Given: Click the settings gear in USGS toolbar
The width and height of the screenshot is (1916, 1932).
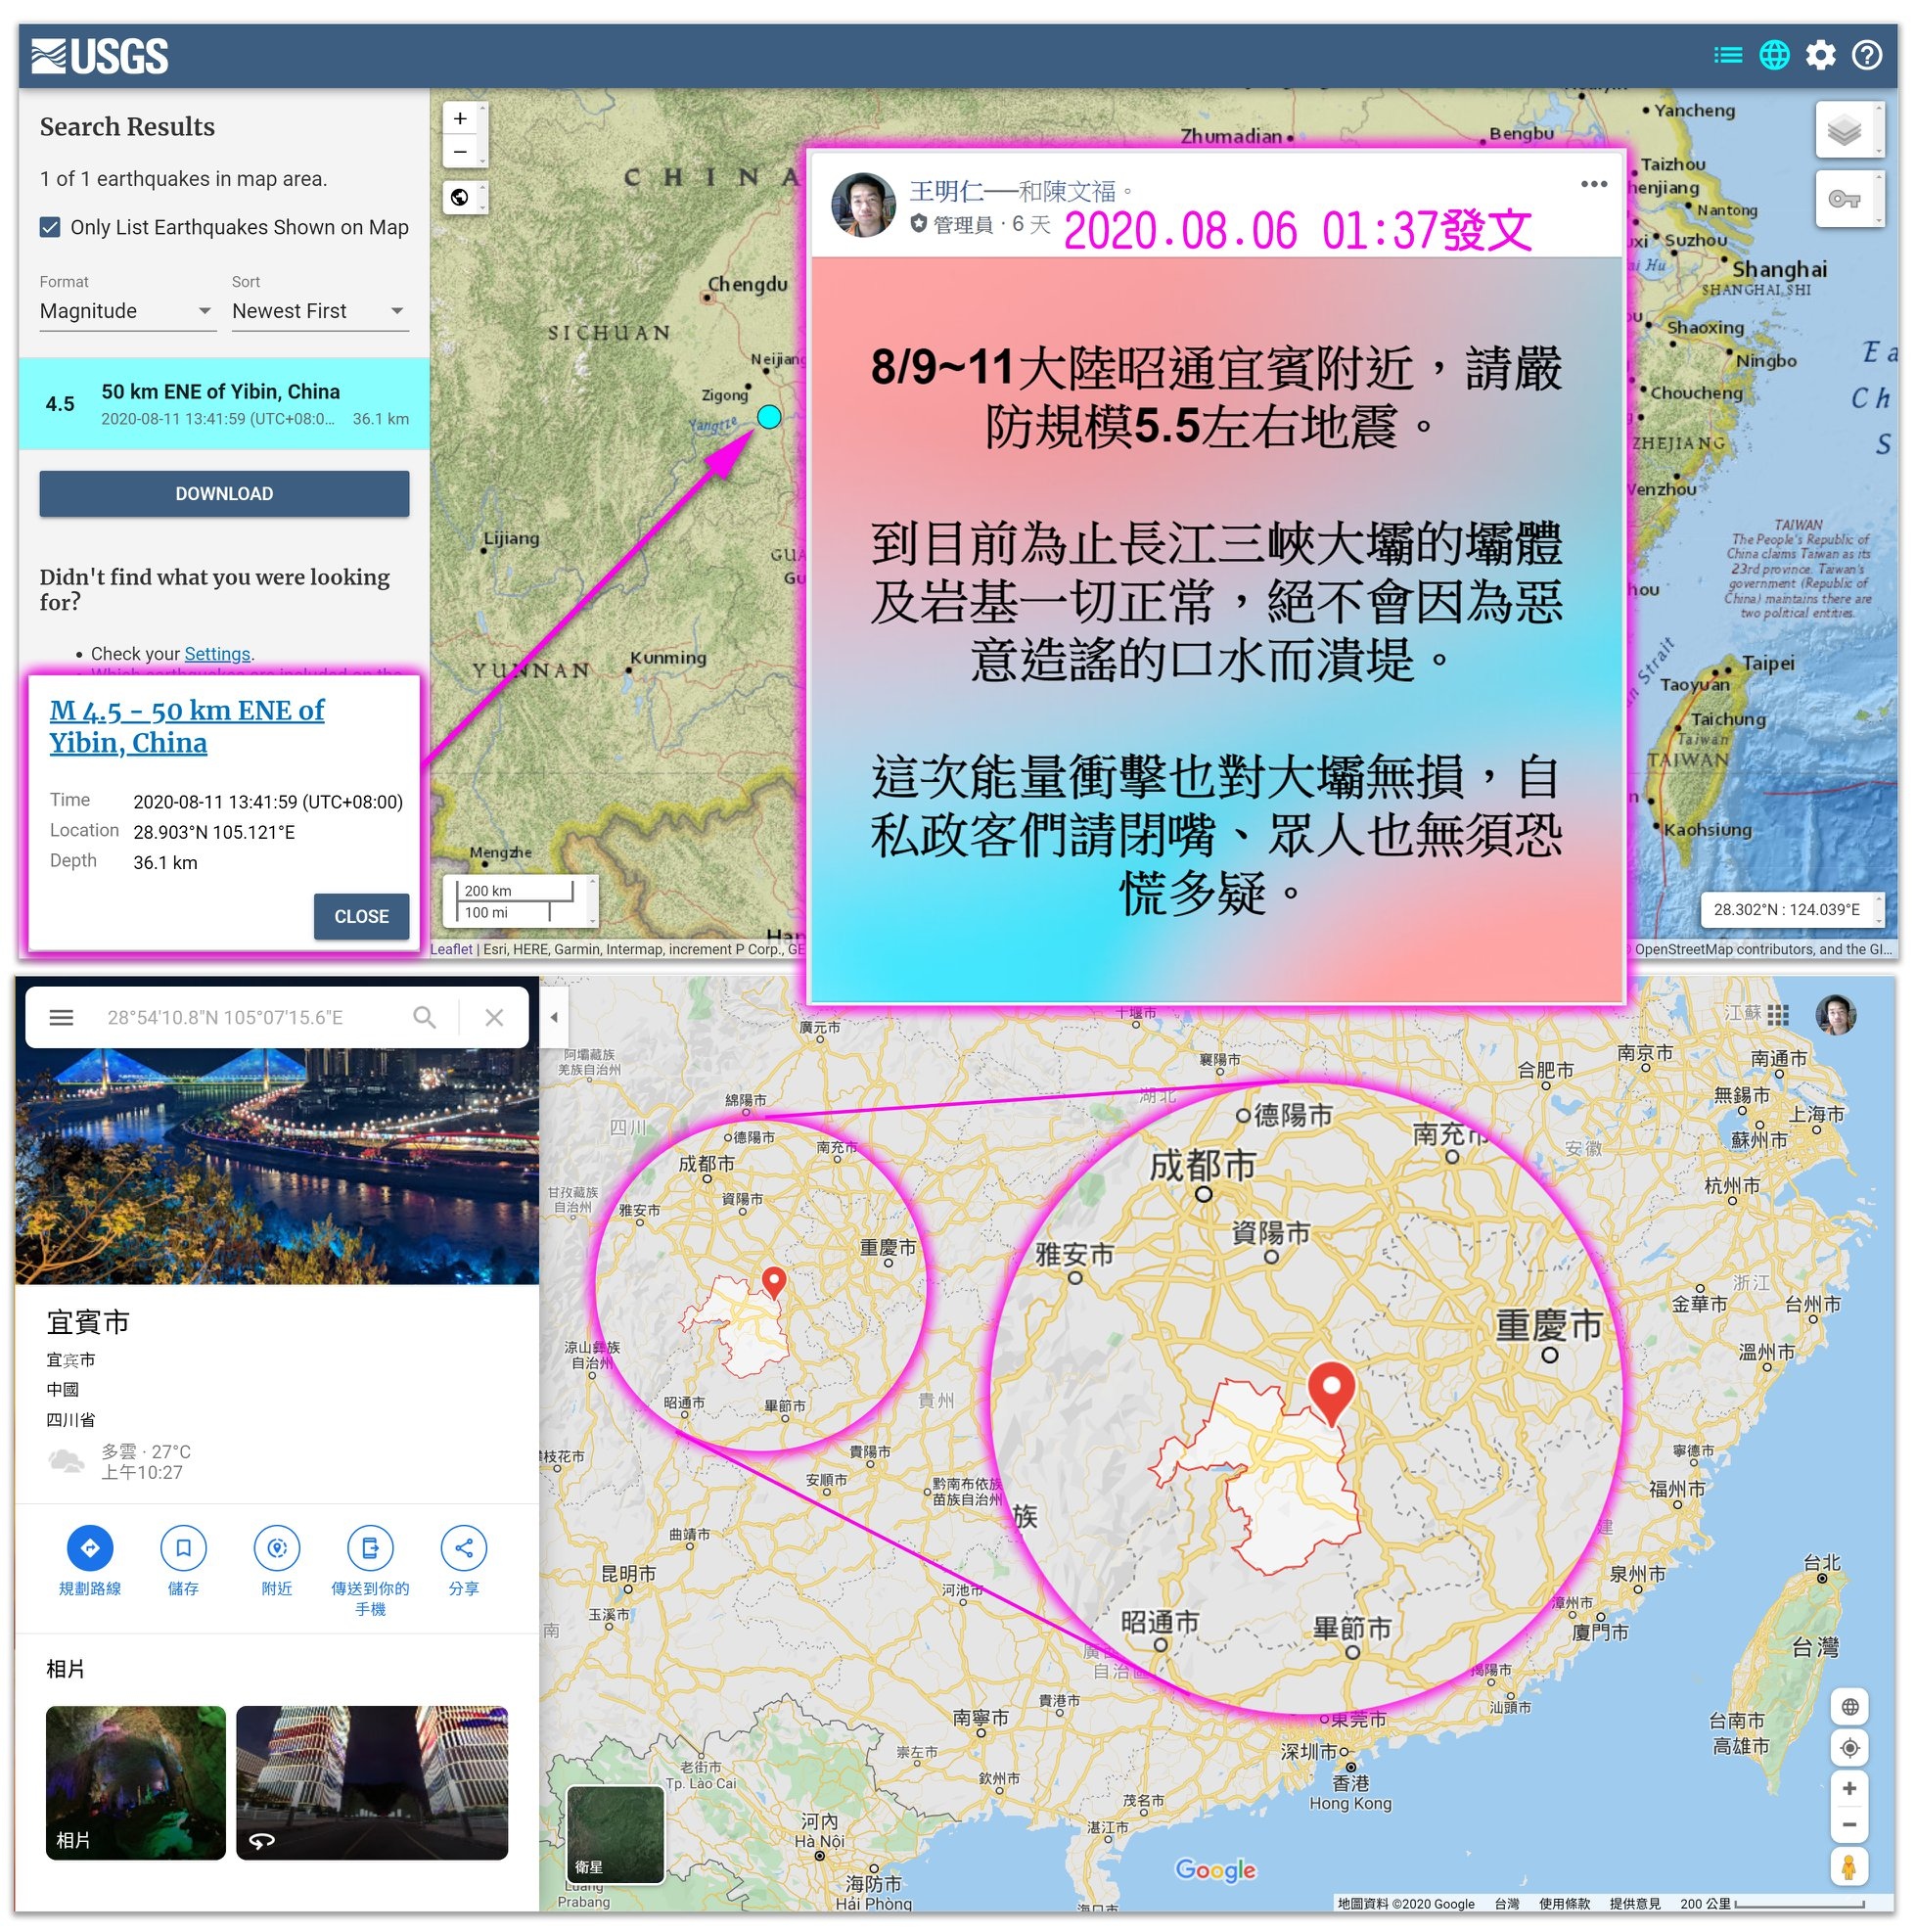Looking at the screenshot, I should [x=1822, y=55].
